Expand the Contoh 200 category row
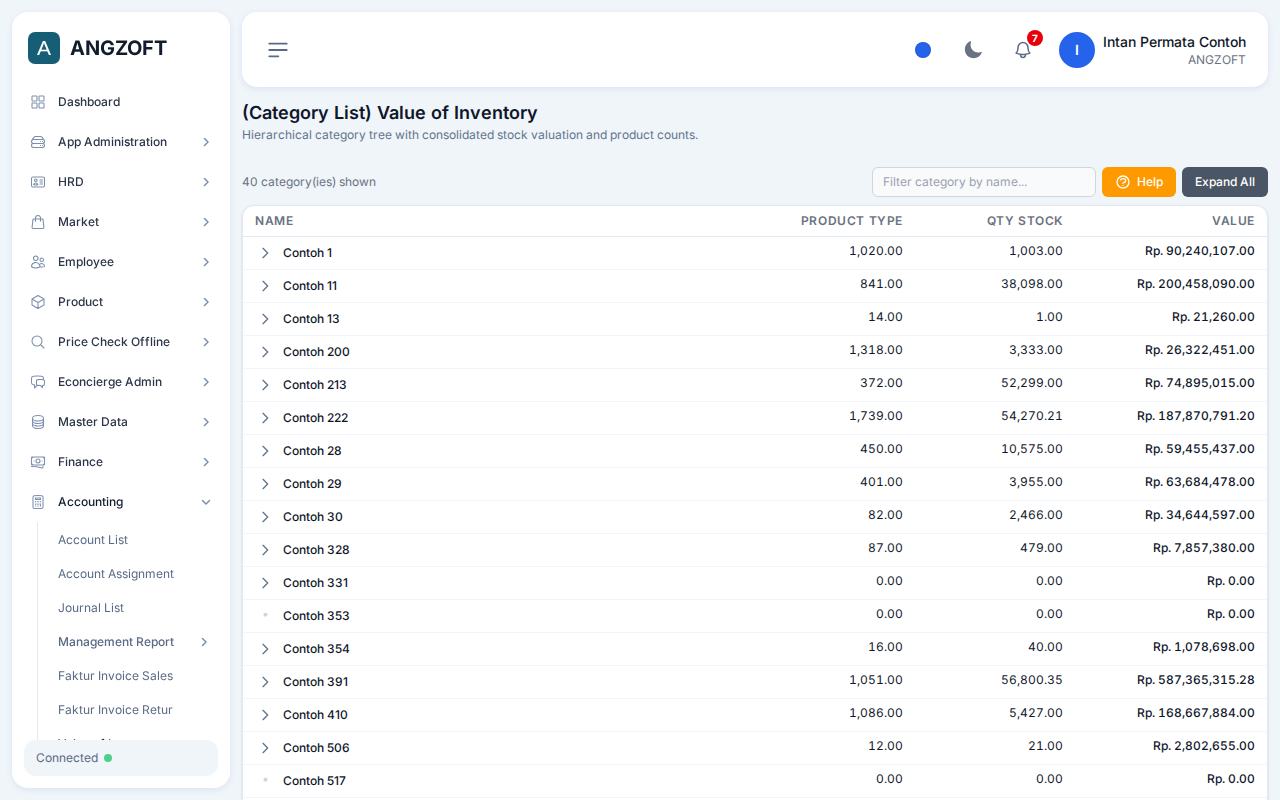Screen dimensions: 1280x800 click(265, 352)
